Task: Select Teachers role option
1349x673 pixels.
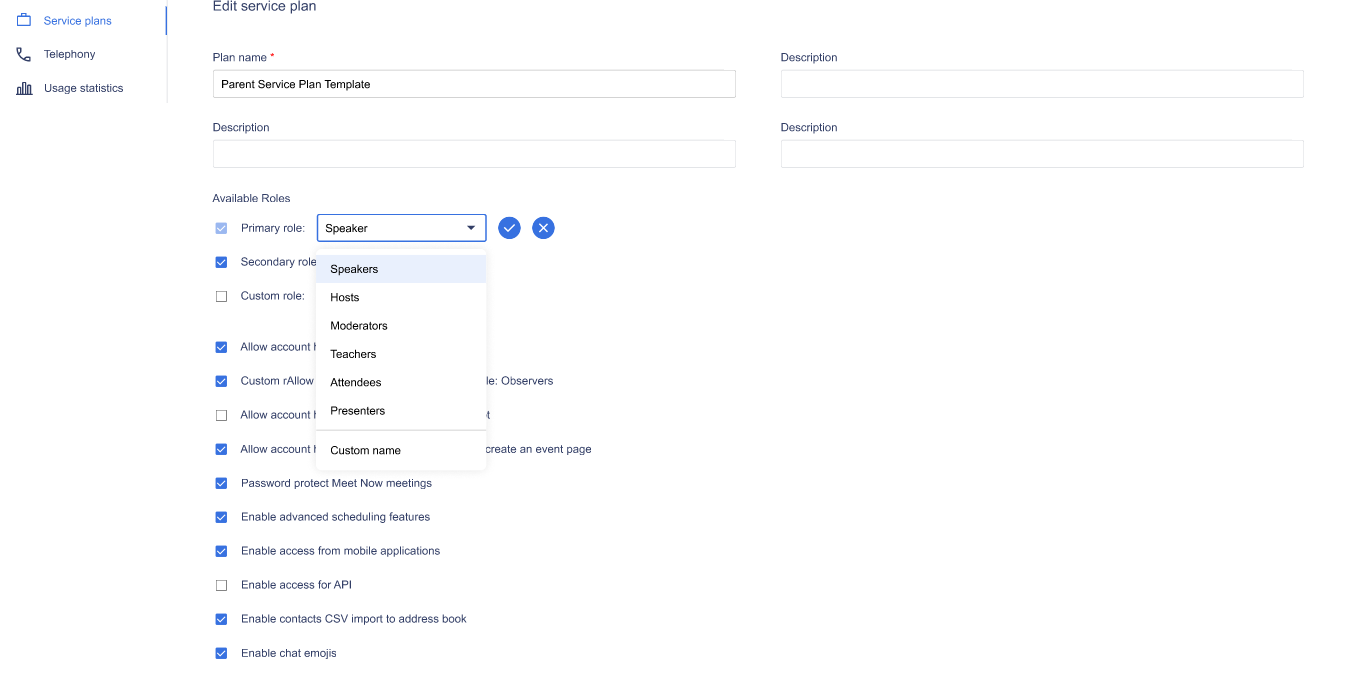Action: pyautogui.click(x=353, y=354)
